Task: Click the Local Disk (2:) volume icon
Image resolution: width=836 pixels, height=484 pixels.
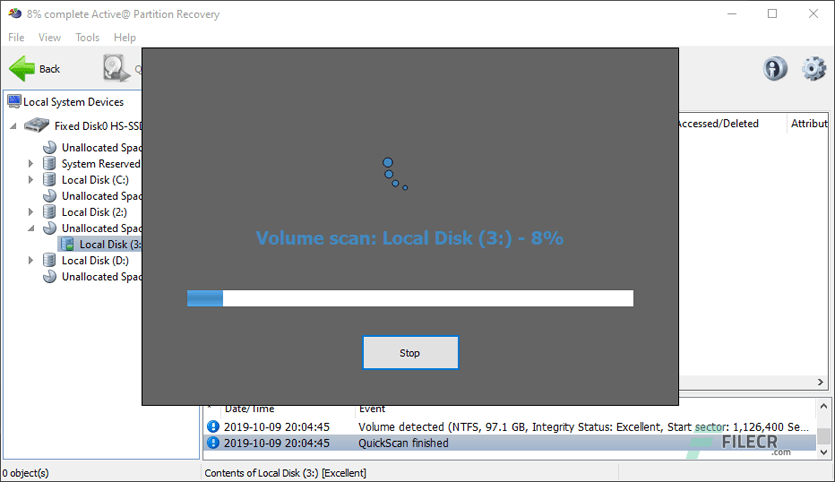Action: coord(50,212)
